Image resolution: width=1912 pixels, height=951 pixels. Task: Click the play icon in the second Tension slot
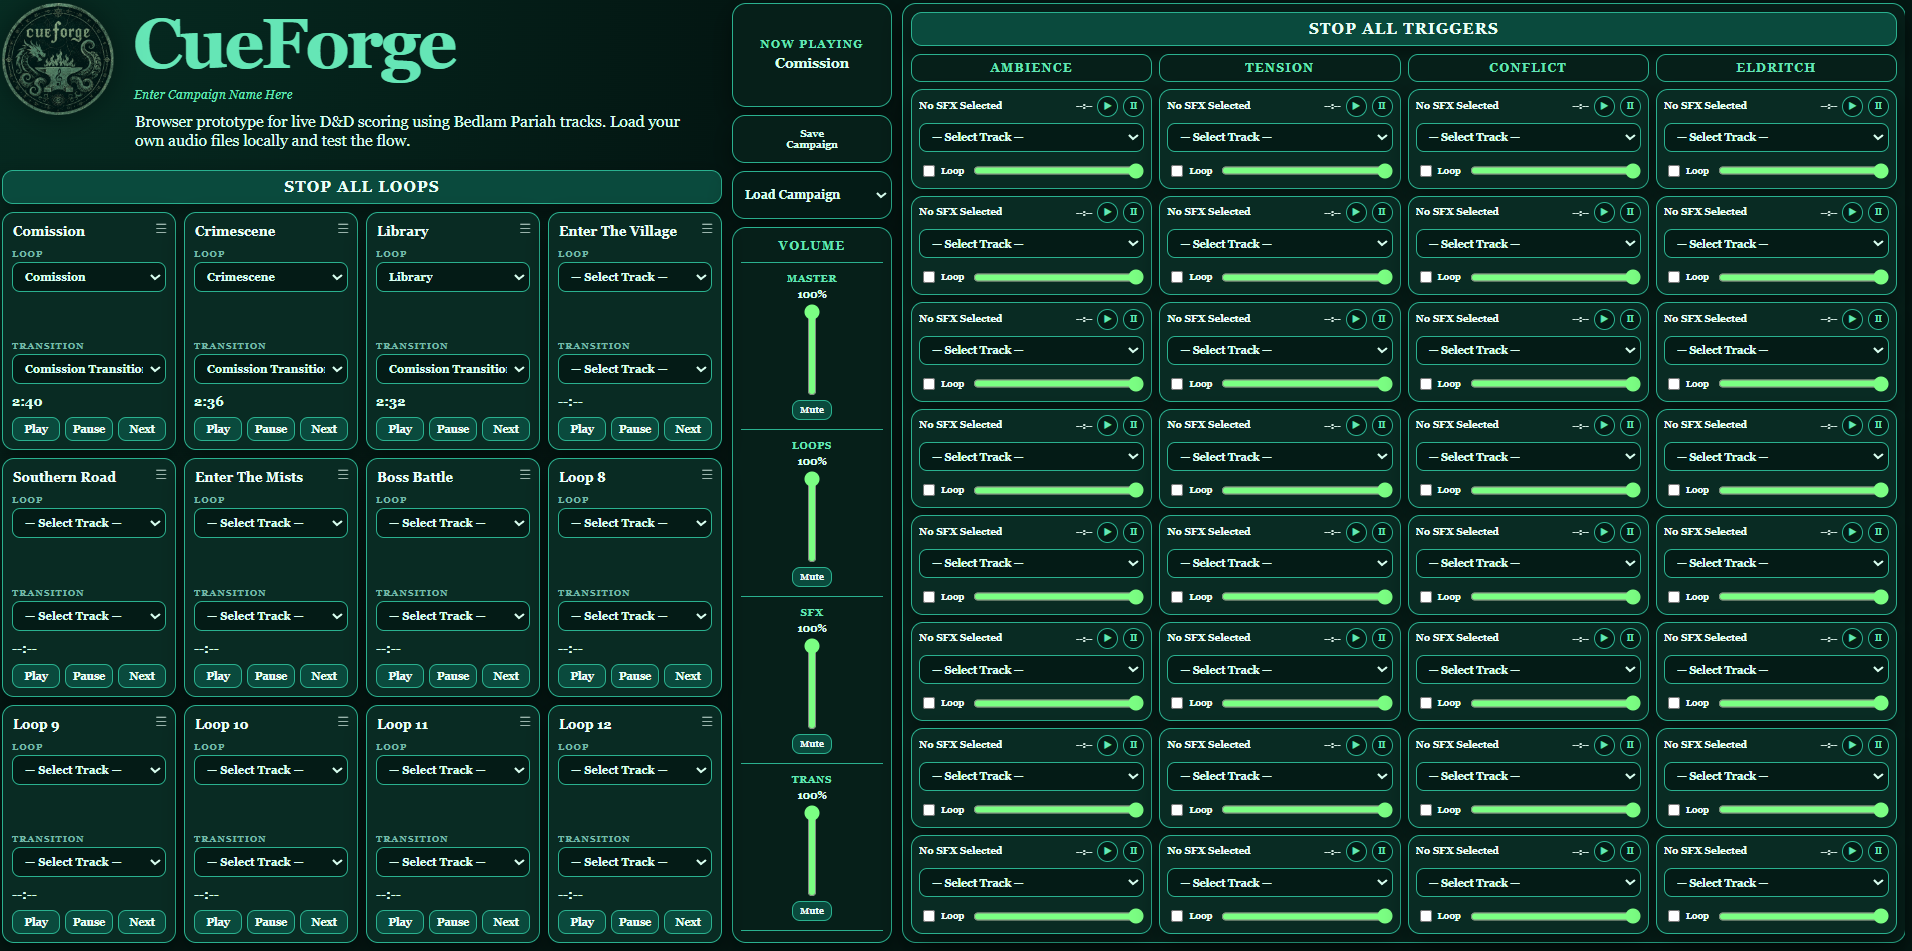point(1356,212)
